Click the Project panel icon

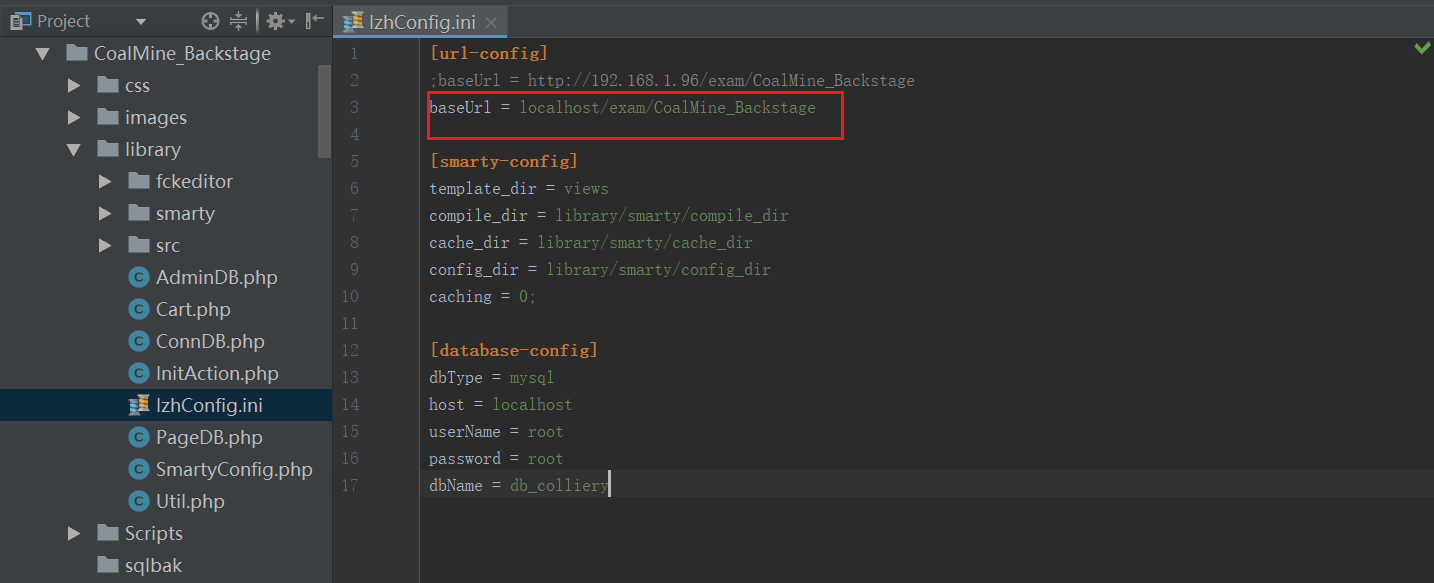coord(20,20)
